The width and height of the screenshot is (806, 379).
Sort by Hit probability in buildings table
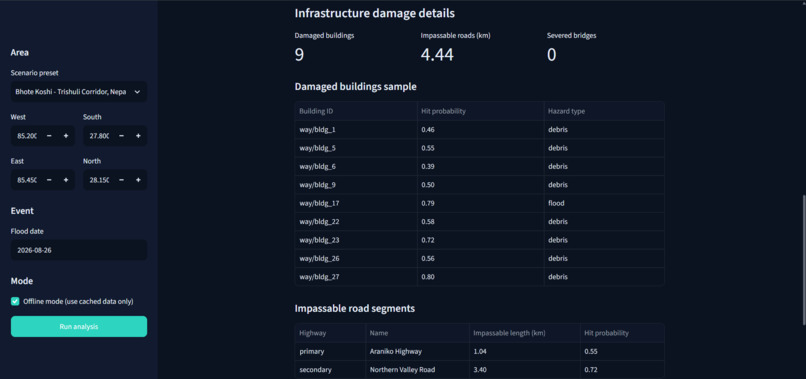480,111
